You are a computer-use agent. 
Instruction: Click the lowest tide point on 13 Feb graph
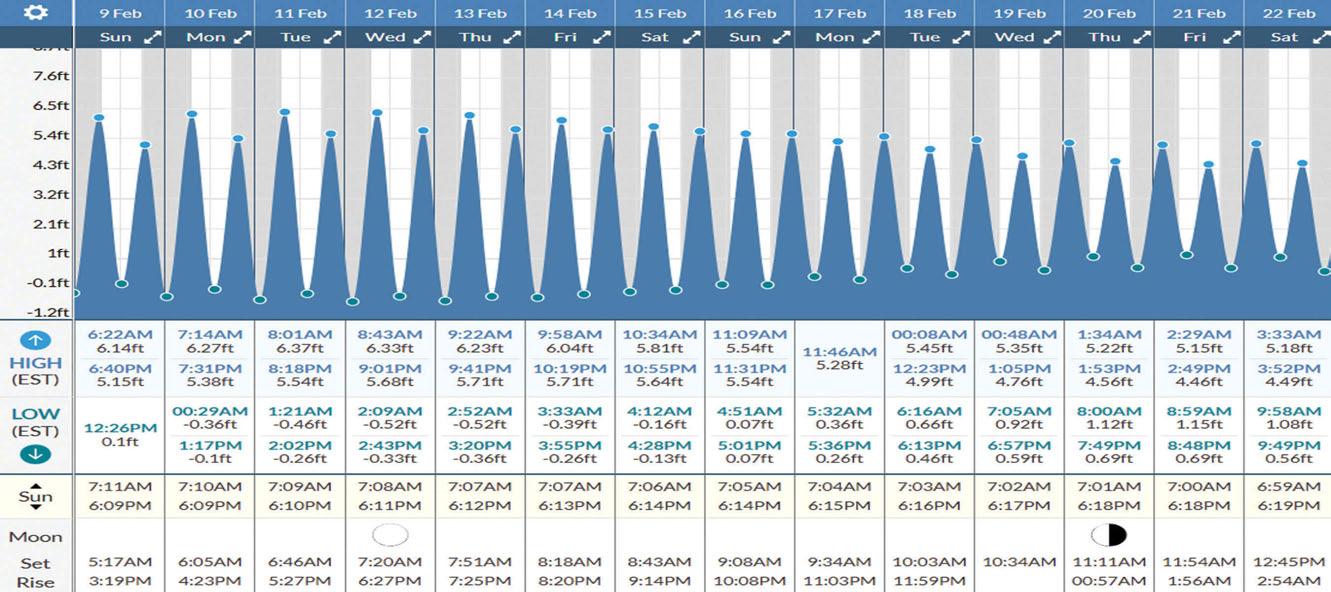(445, 300)
